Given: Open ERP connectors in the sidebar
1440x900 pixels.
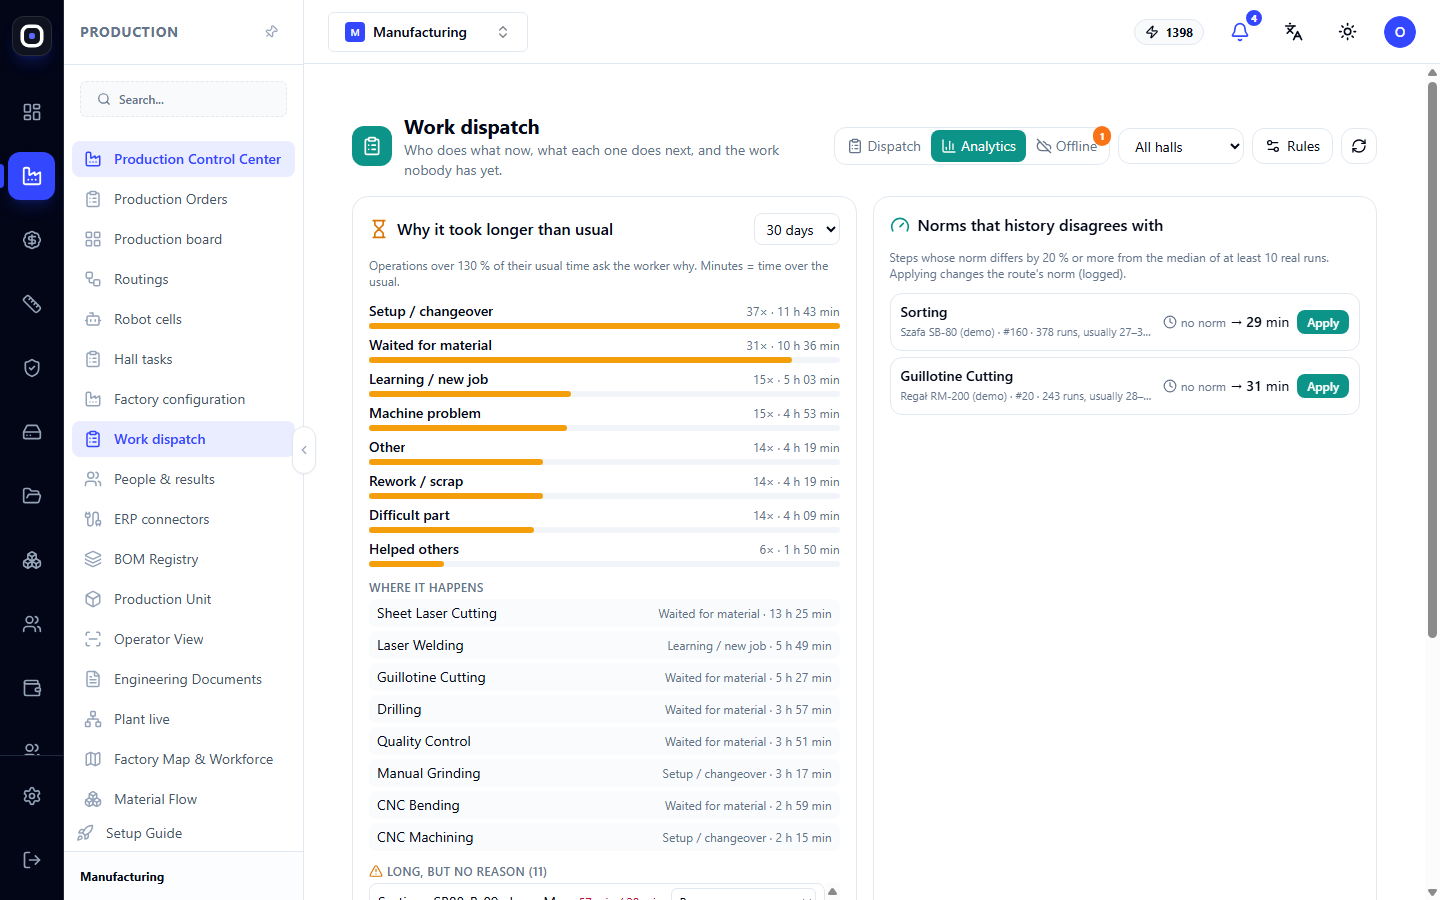Looking at the screenshot, I should click(x=183, y=519).
